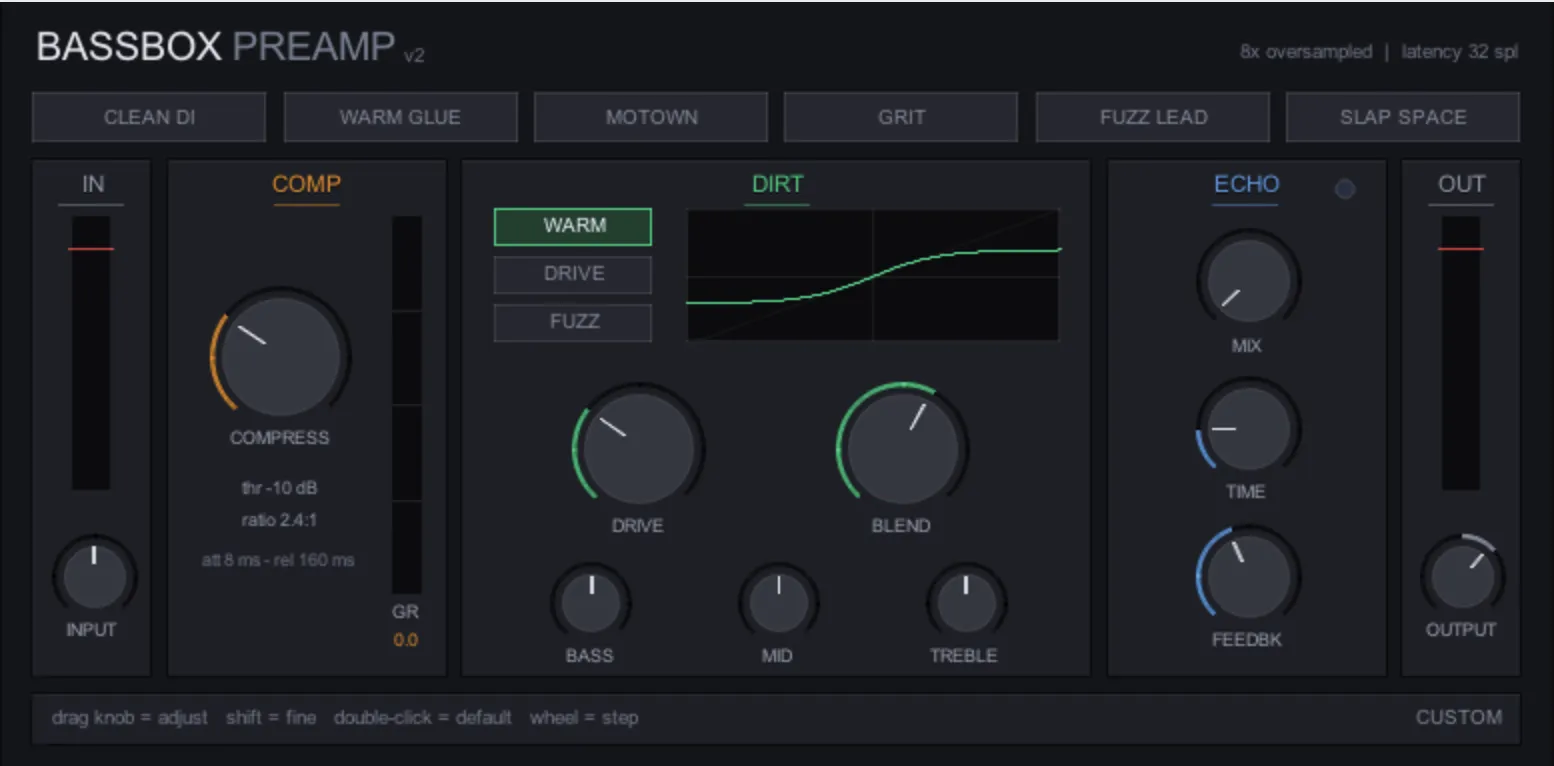The height and width of the screenshot is (766, 1554).
Task: Click the MID tone knob
Action: 778,602
